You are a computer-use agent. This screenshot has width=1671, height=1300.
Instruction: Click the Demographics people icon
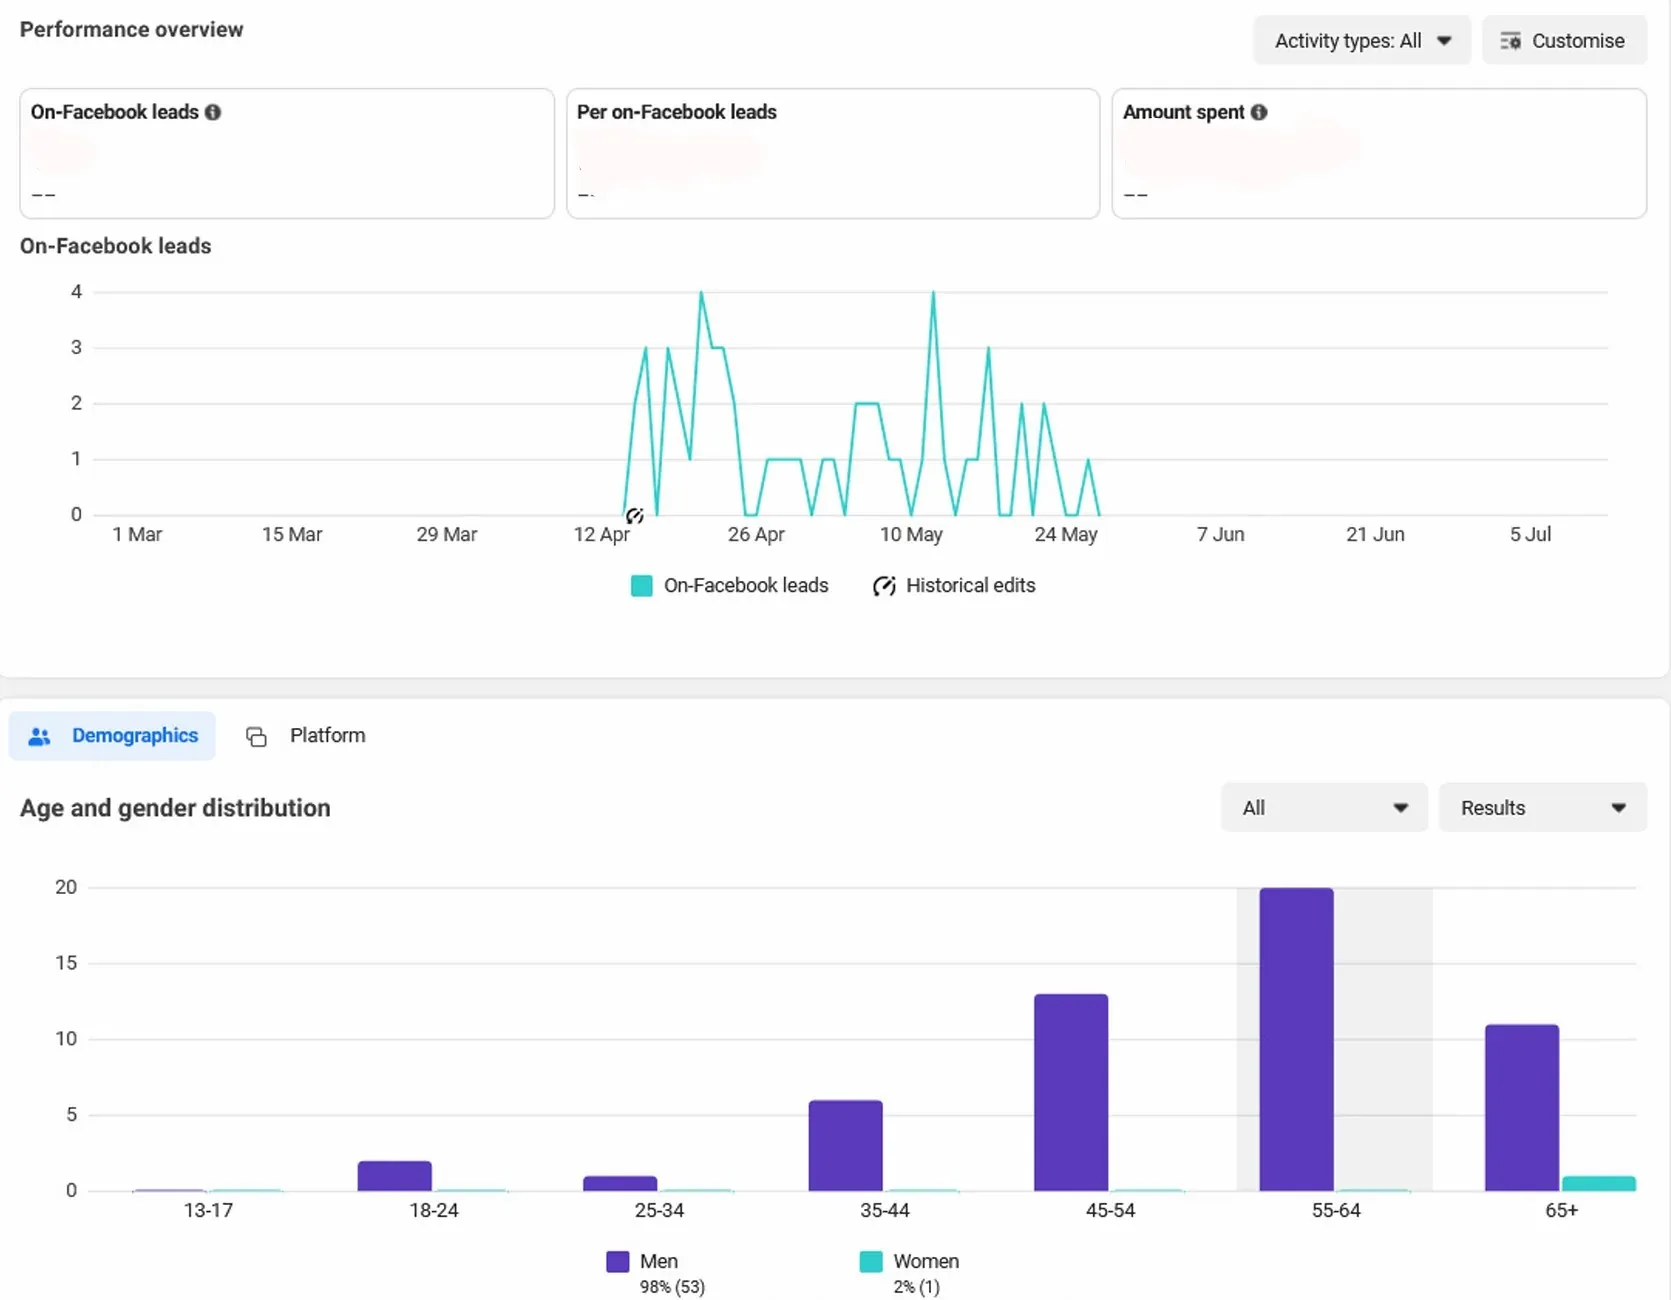coord(40,737)
